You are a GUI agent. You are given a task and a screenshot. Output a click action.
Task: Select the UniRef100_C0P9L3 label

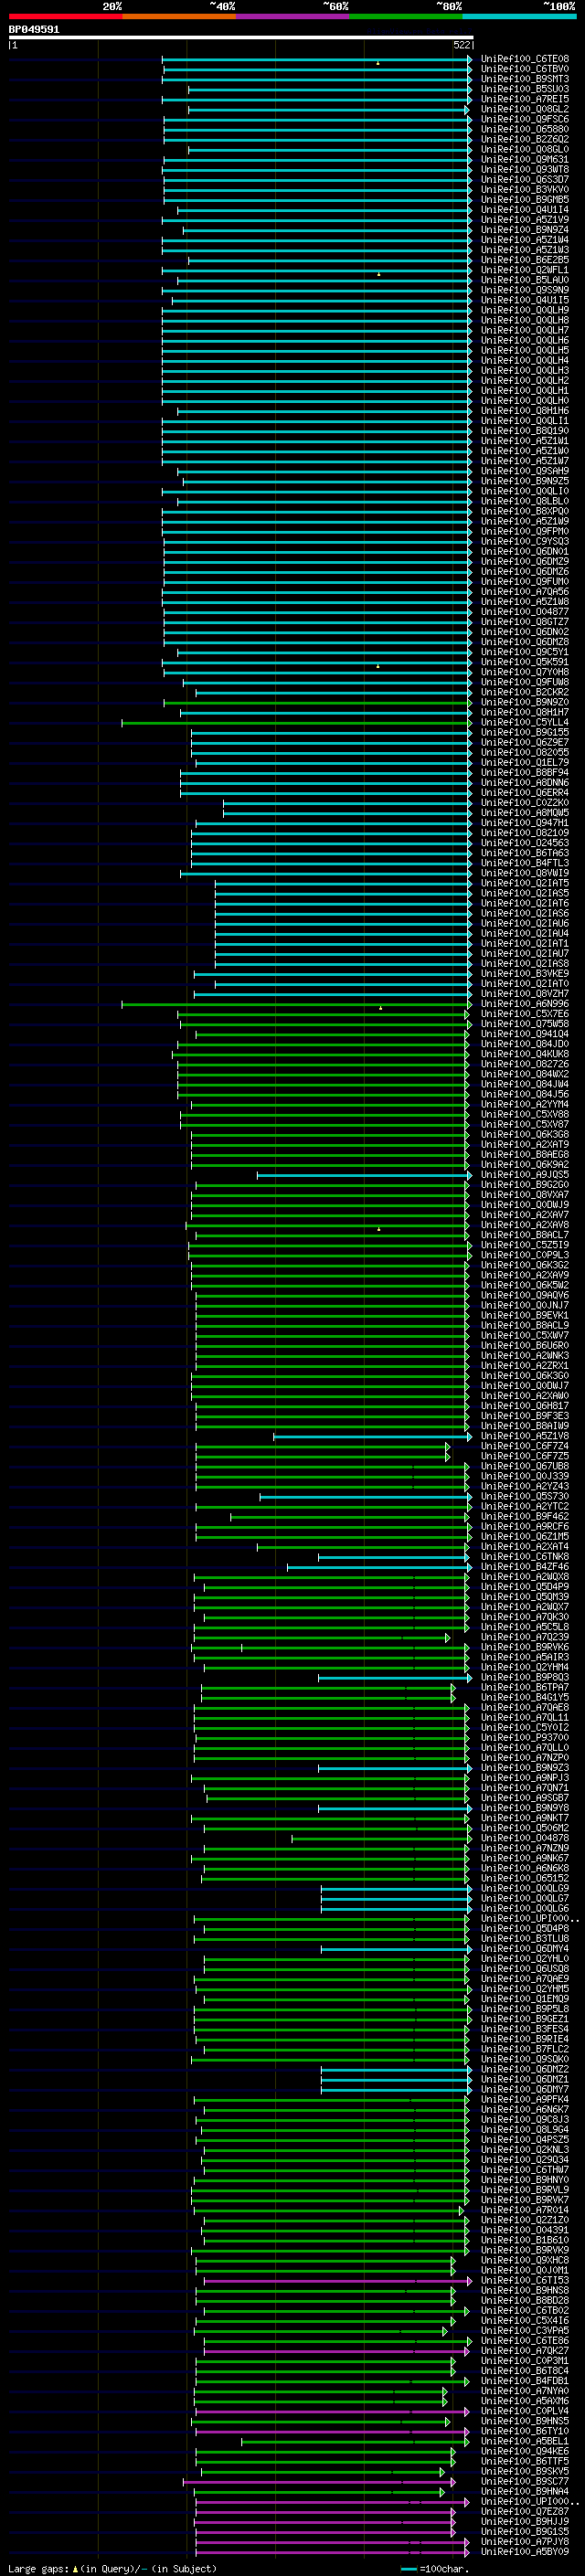pos(524,1255)
